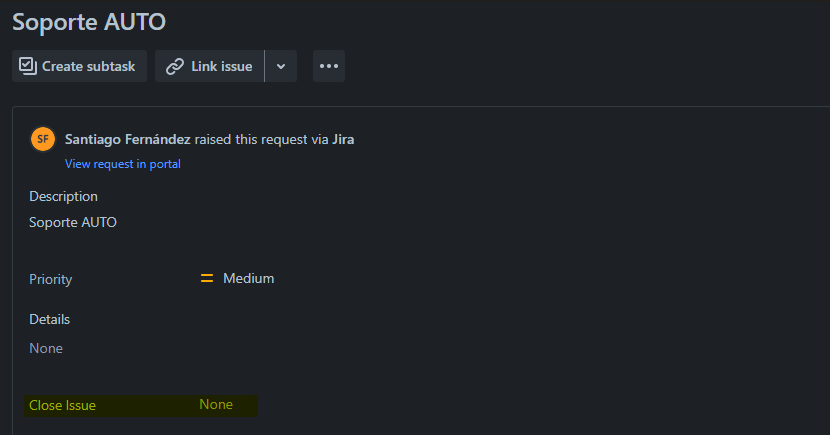
Task: Click the Create subtask checkbox icon
Action: click(28, 66)
